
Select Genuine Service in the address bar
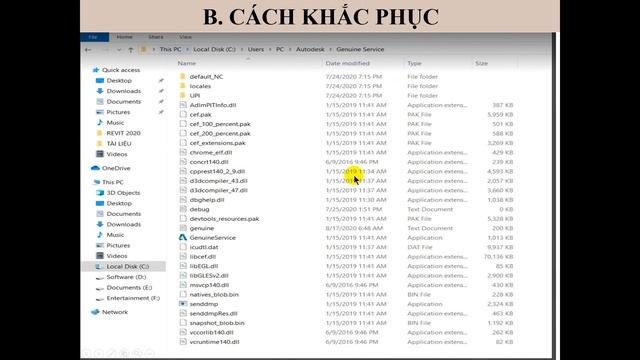(x=360, y=49)
